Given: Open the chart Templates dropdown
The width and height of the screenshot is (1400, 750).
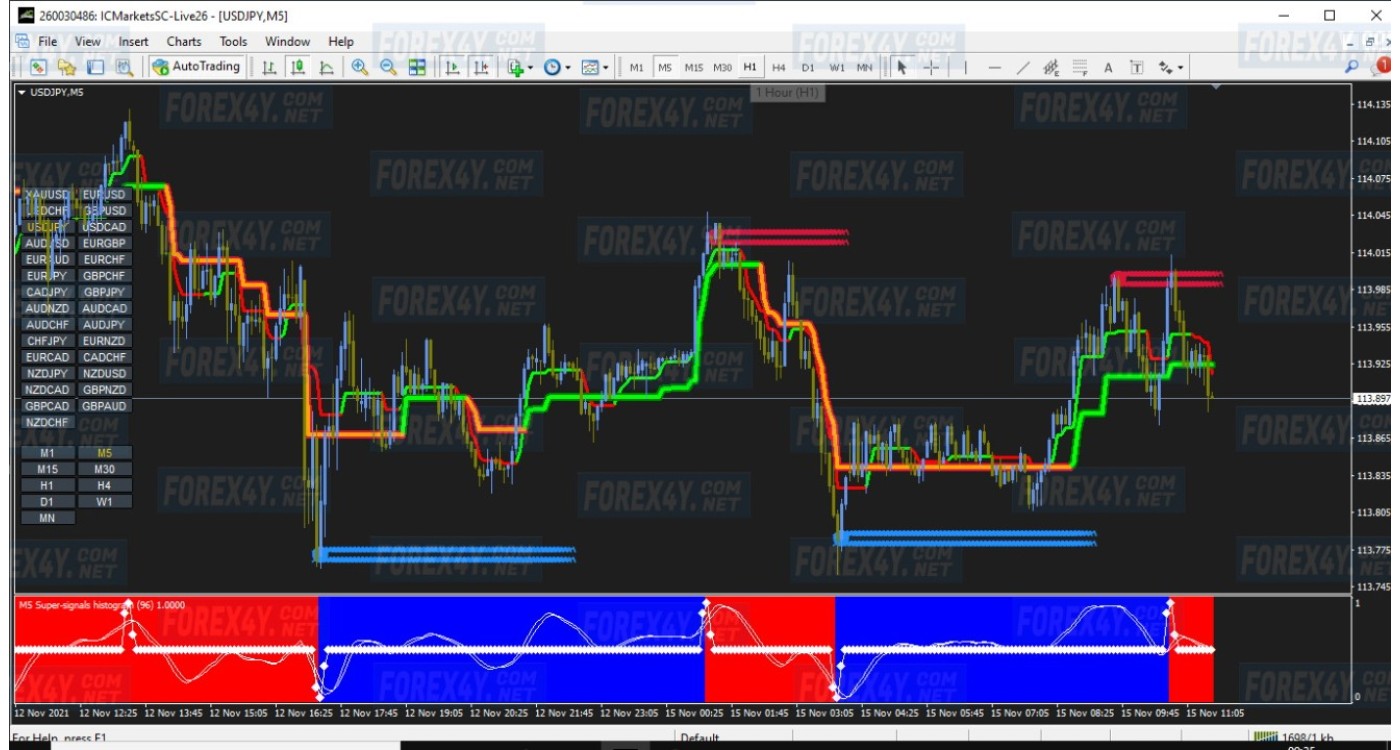Looking at the screenshot, I should (x=594, y=67).
